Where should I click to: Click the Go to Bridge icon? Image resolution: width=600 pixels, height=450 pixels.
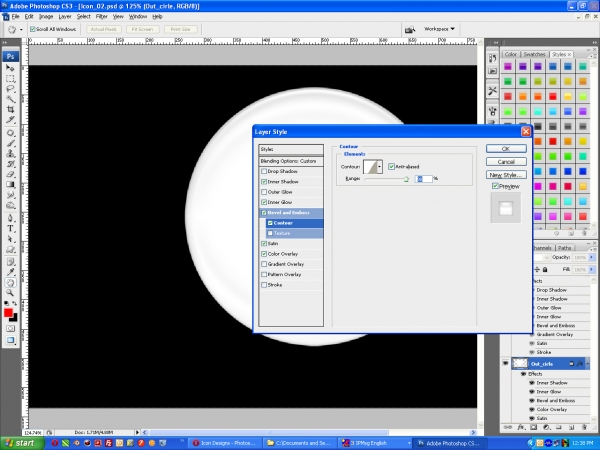(410, 29)
